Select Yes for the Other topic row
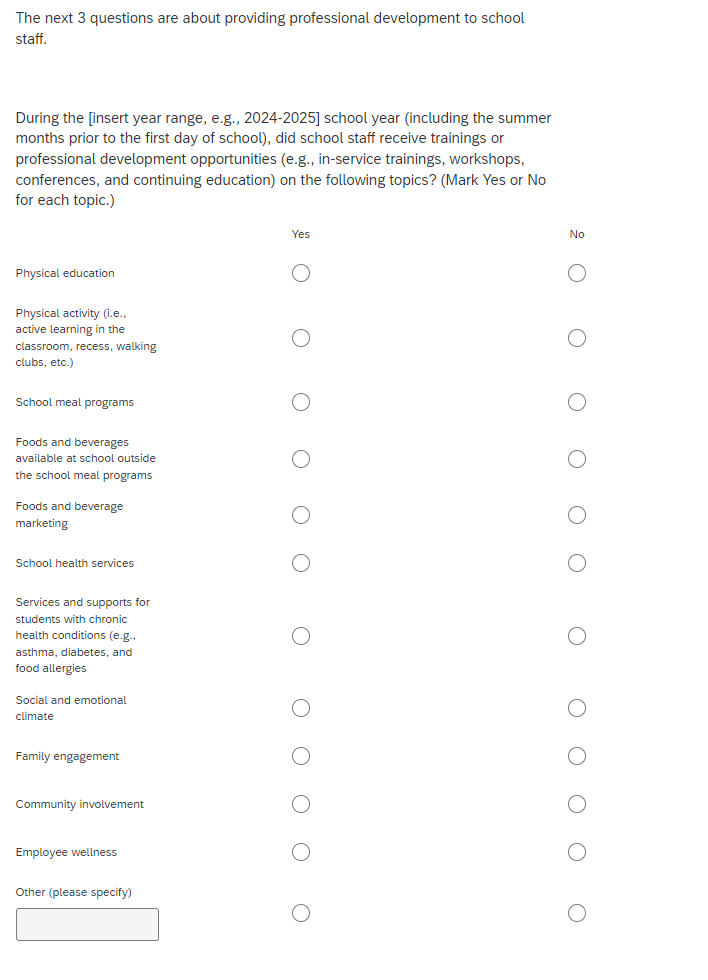Image resolution: width=708 pixels, height=980 pixels. [301, 912]
